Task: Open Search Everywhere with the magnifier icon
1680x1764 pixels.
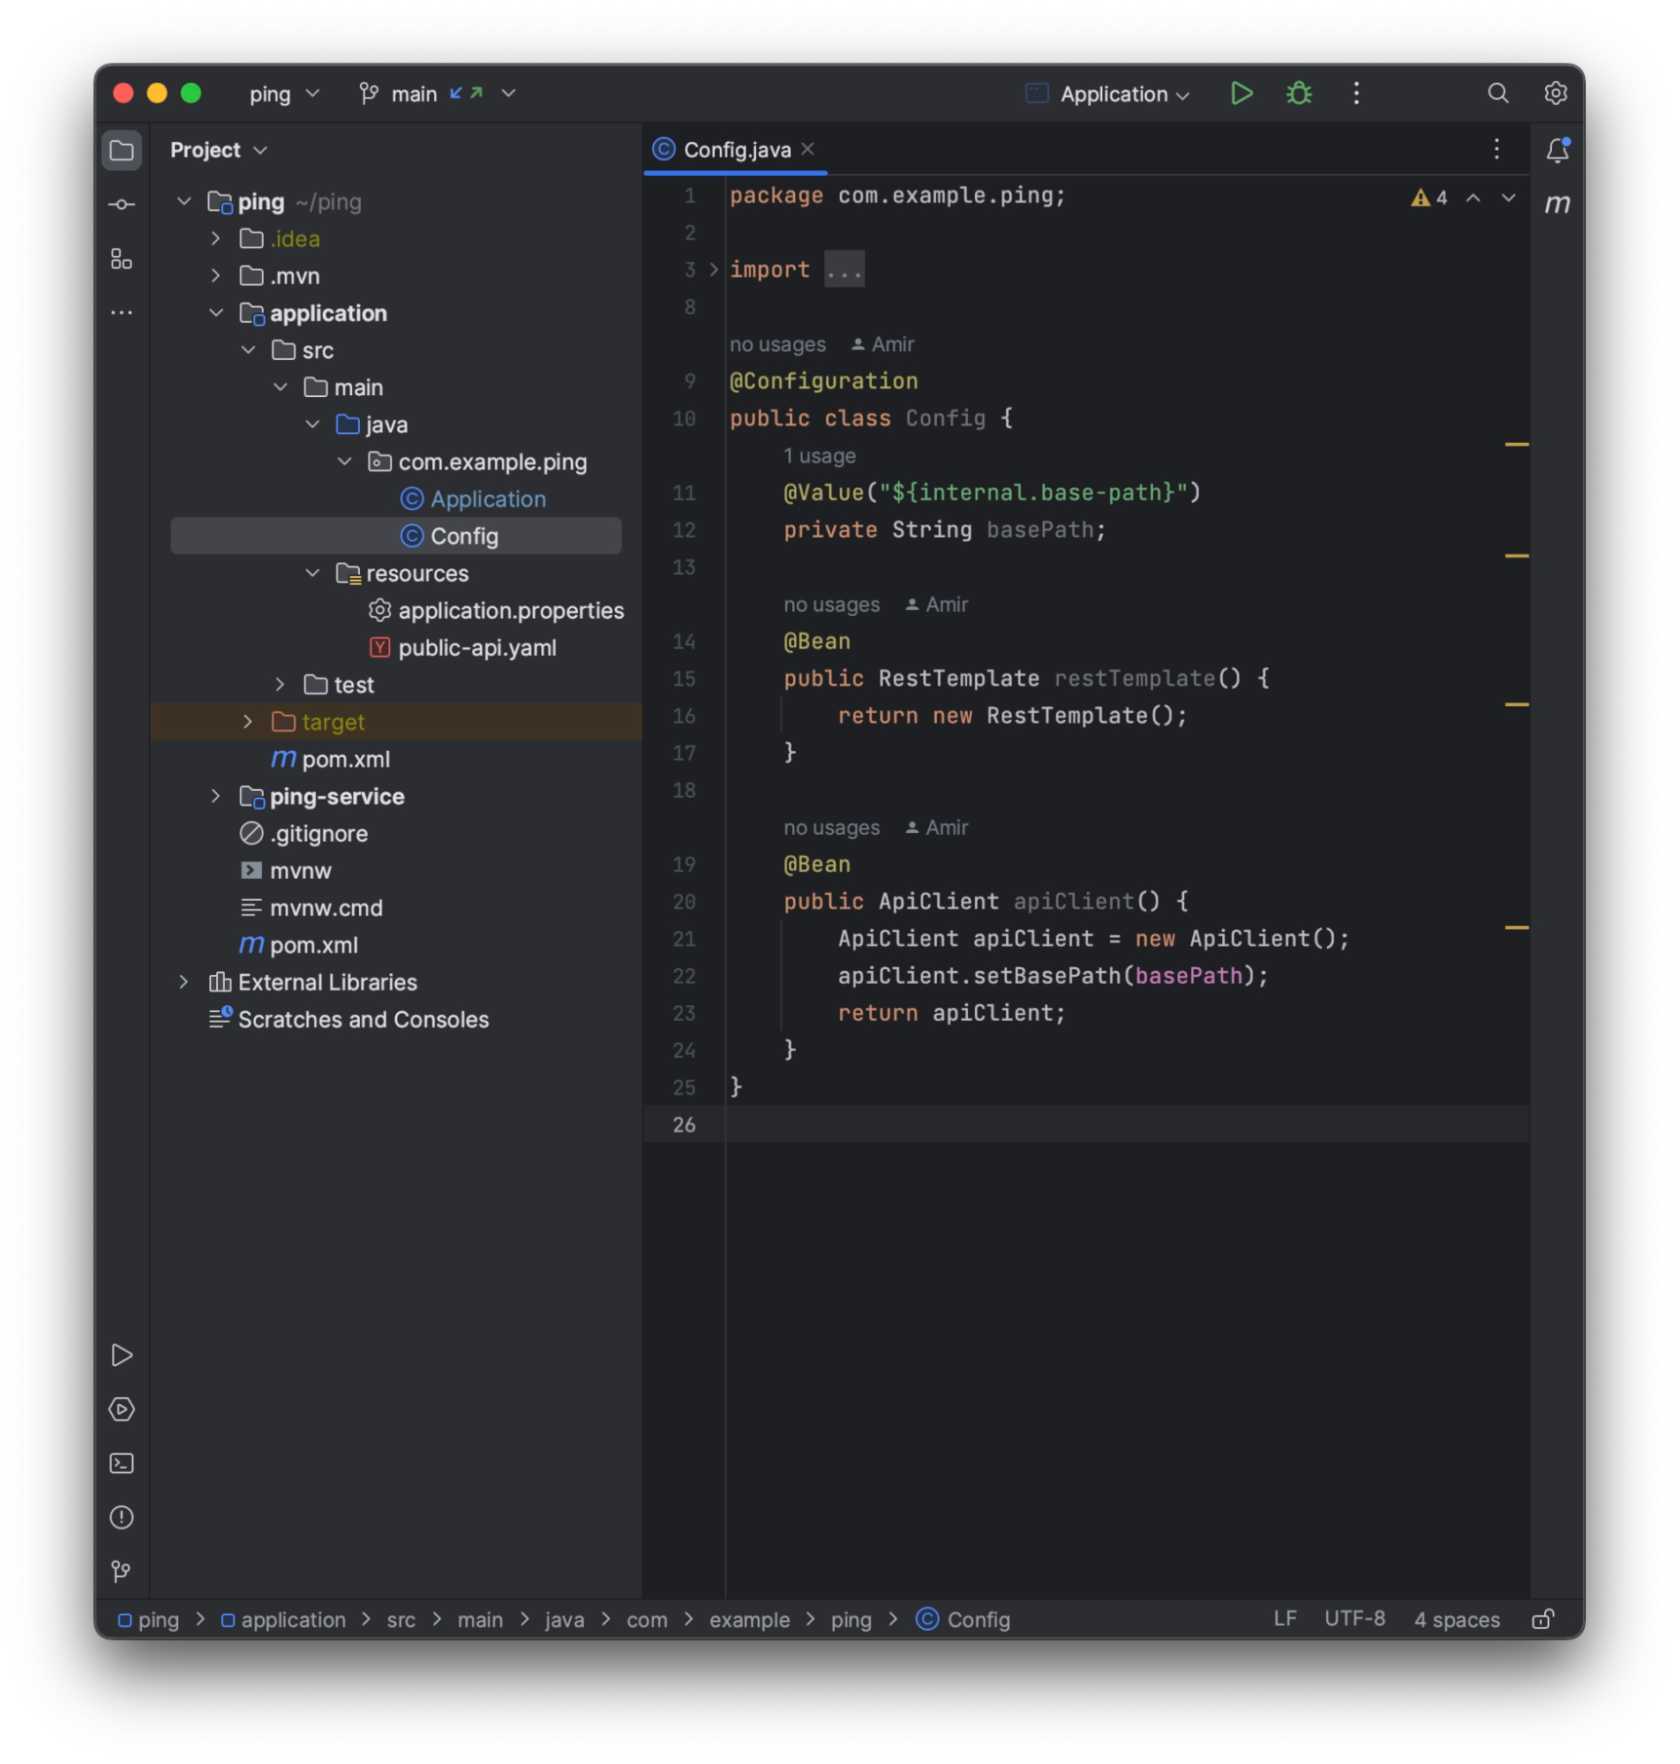Action: (1497, 93)
